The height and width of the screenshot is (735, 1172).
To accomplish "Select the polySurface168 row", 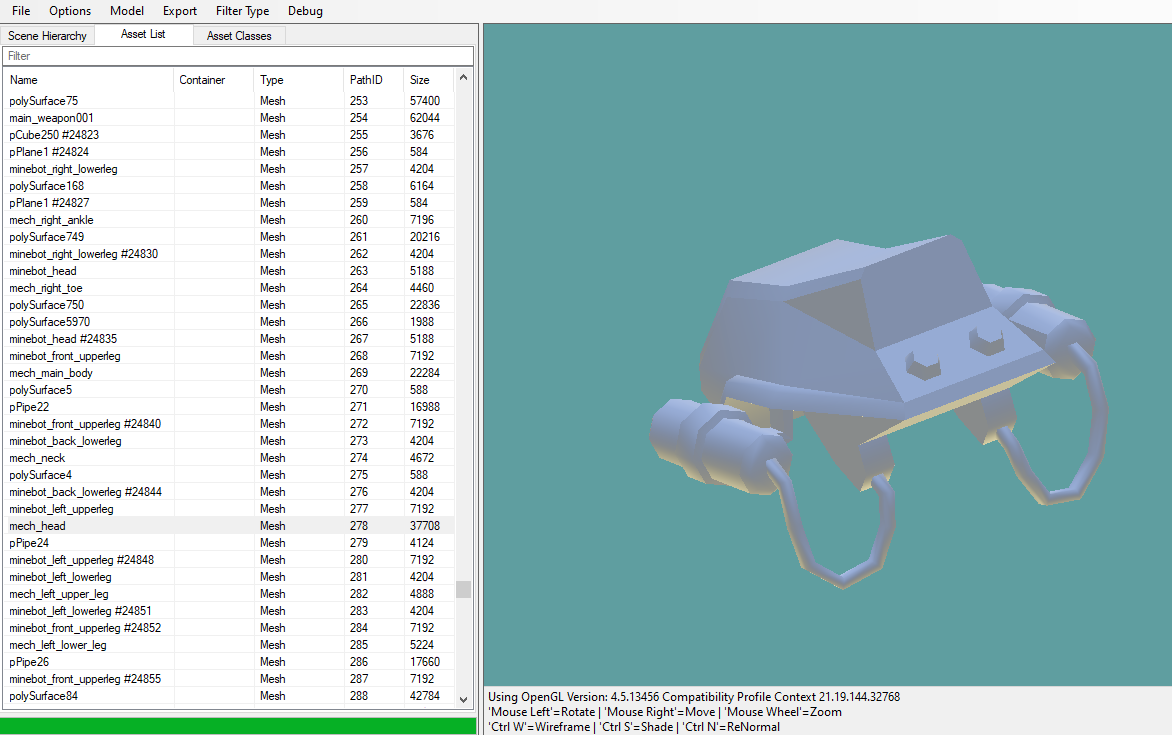I will click(x=229, y=186).
